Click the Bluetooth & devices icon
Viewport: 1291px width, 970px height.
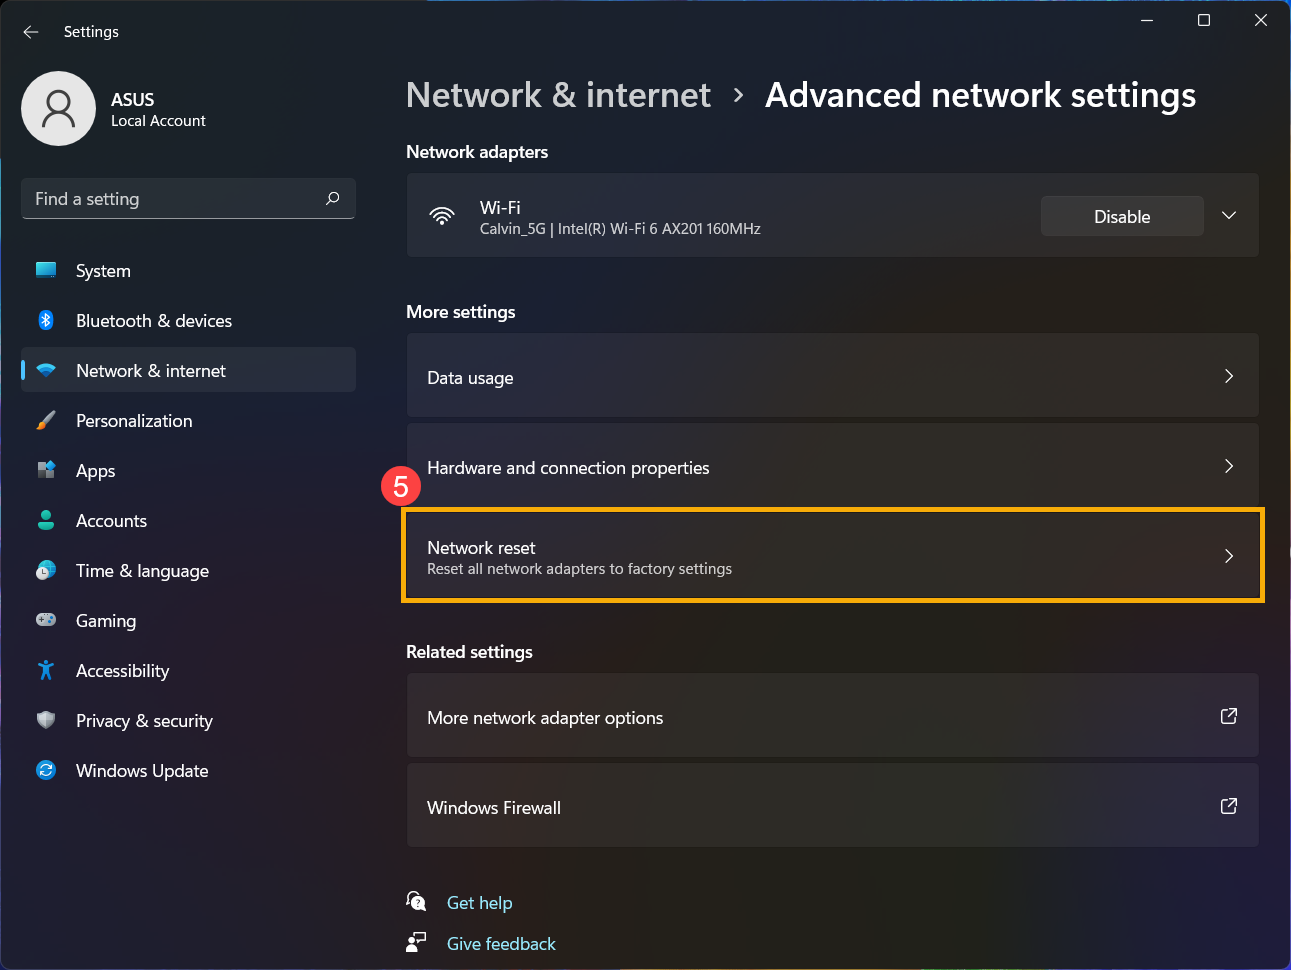46,320
